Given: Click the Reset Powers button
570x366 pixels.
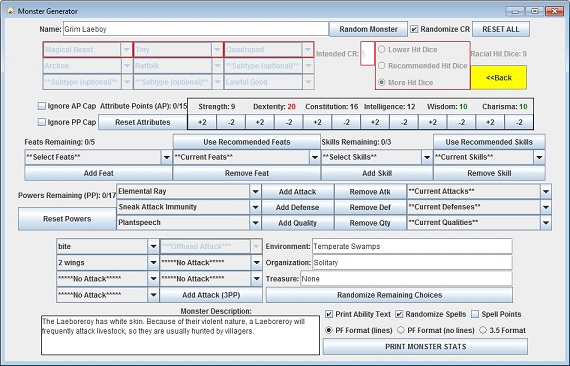Looking at the screenshot, I should click(67, 219).
